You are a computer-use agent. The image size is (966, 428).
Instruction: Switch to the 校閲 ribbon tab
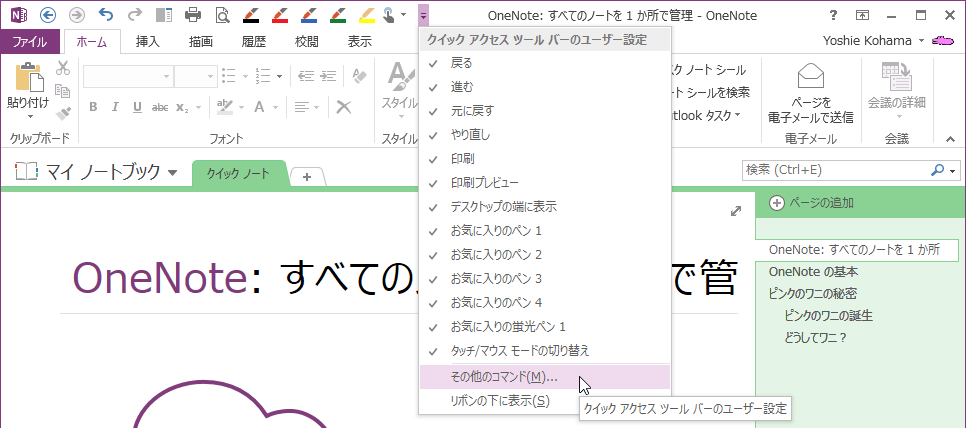point(307,42)
